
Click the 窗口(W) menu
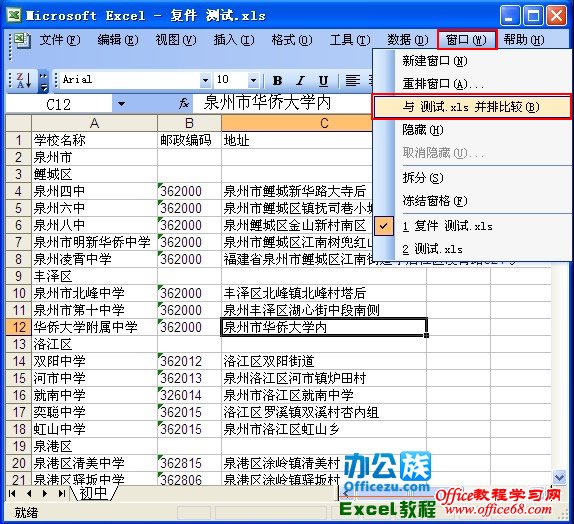point(466,40)
